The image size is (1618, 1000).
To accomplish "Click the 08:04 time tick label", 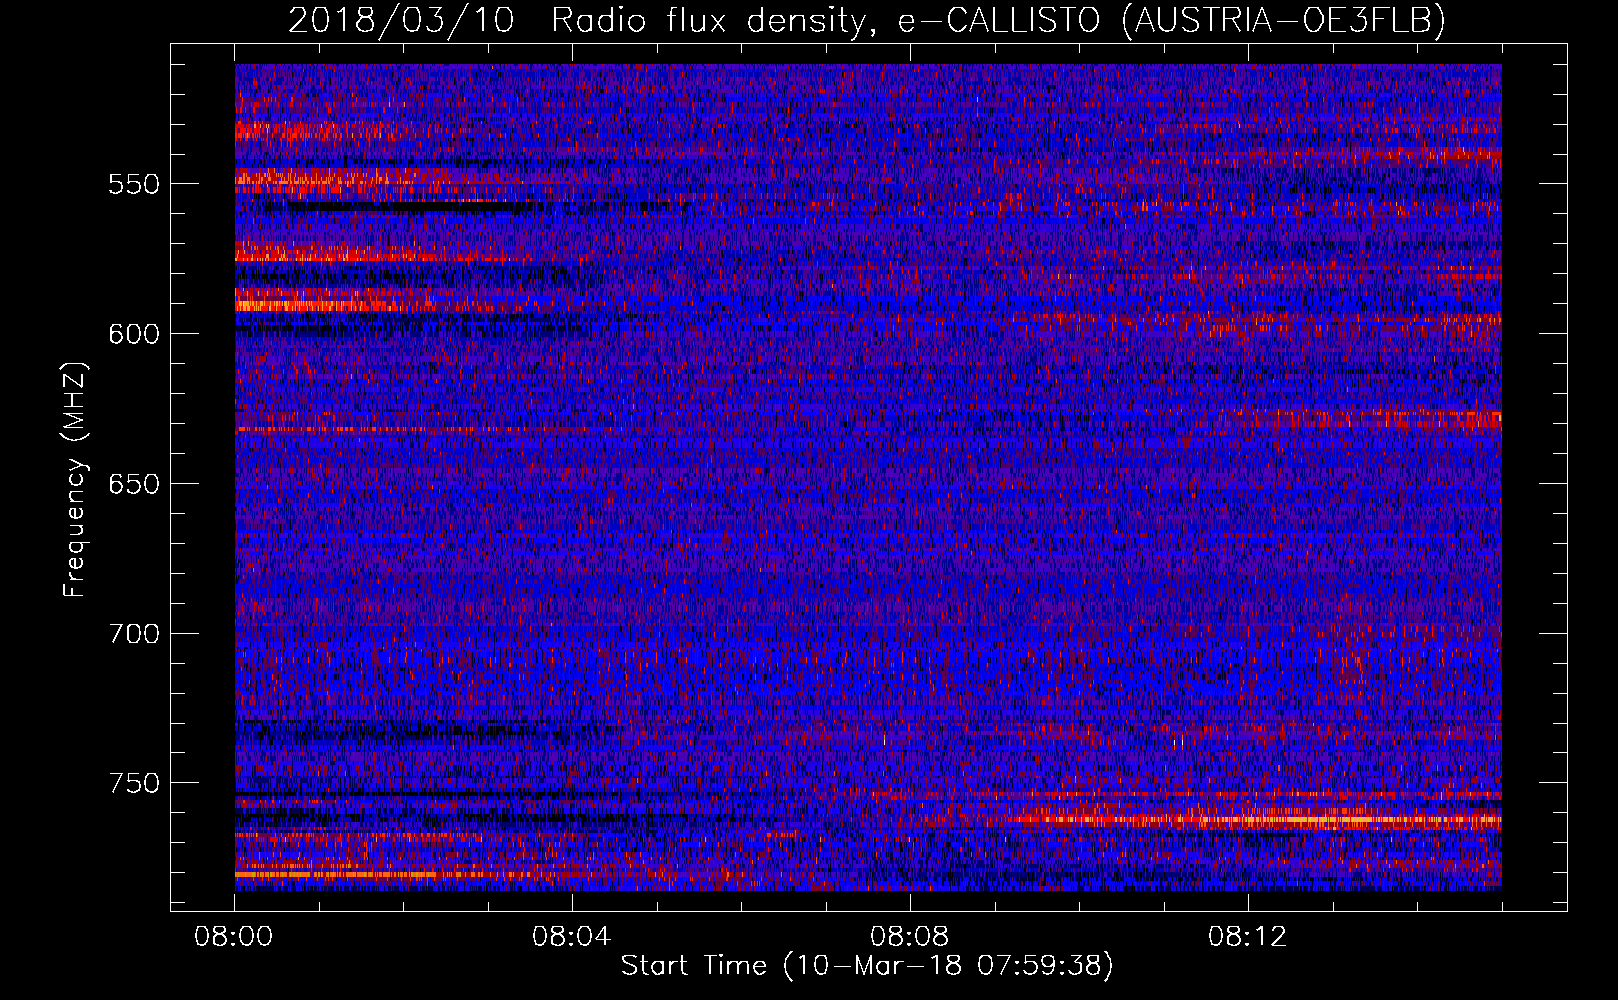I will (572, 937).
